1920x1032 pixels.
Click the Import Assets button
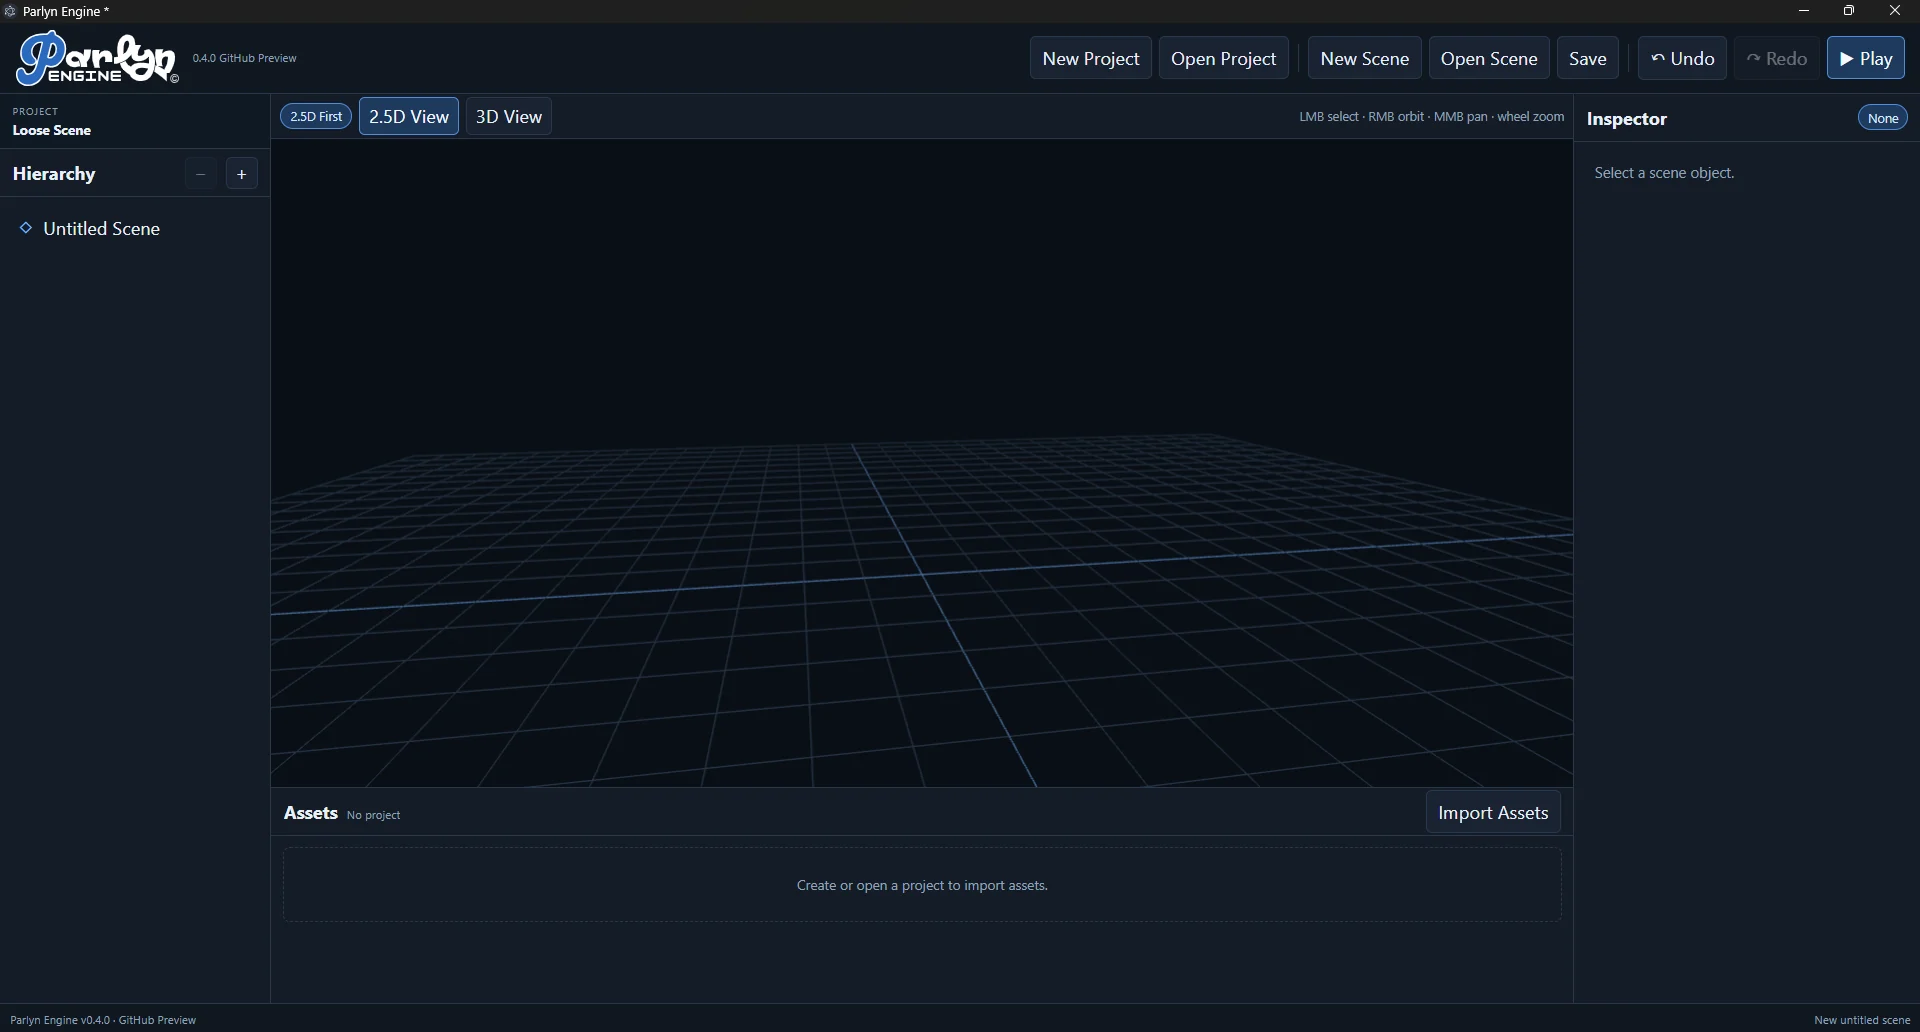coord(1493,813)
